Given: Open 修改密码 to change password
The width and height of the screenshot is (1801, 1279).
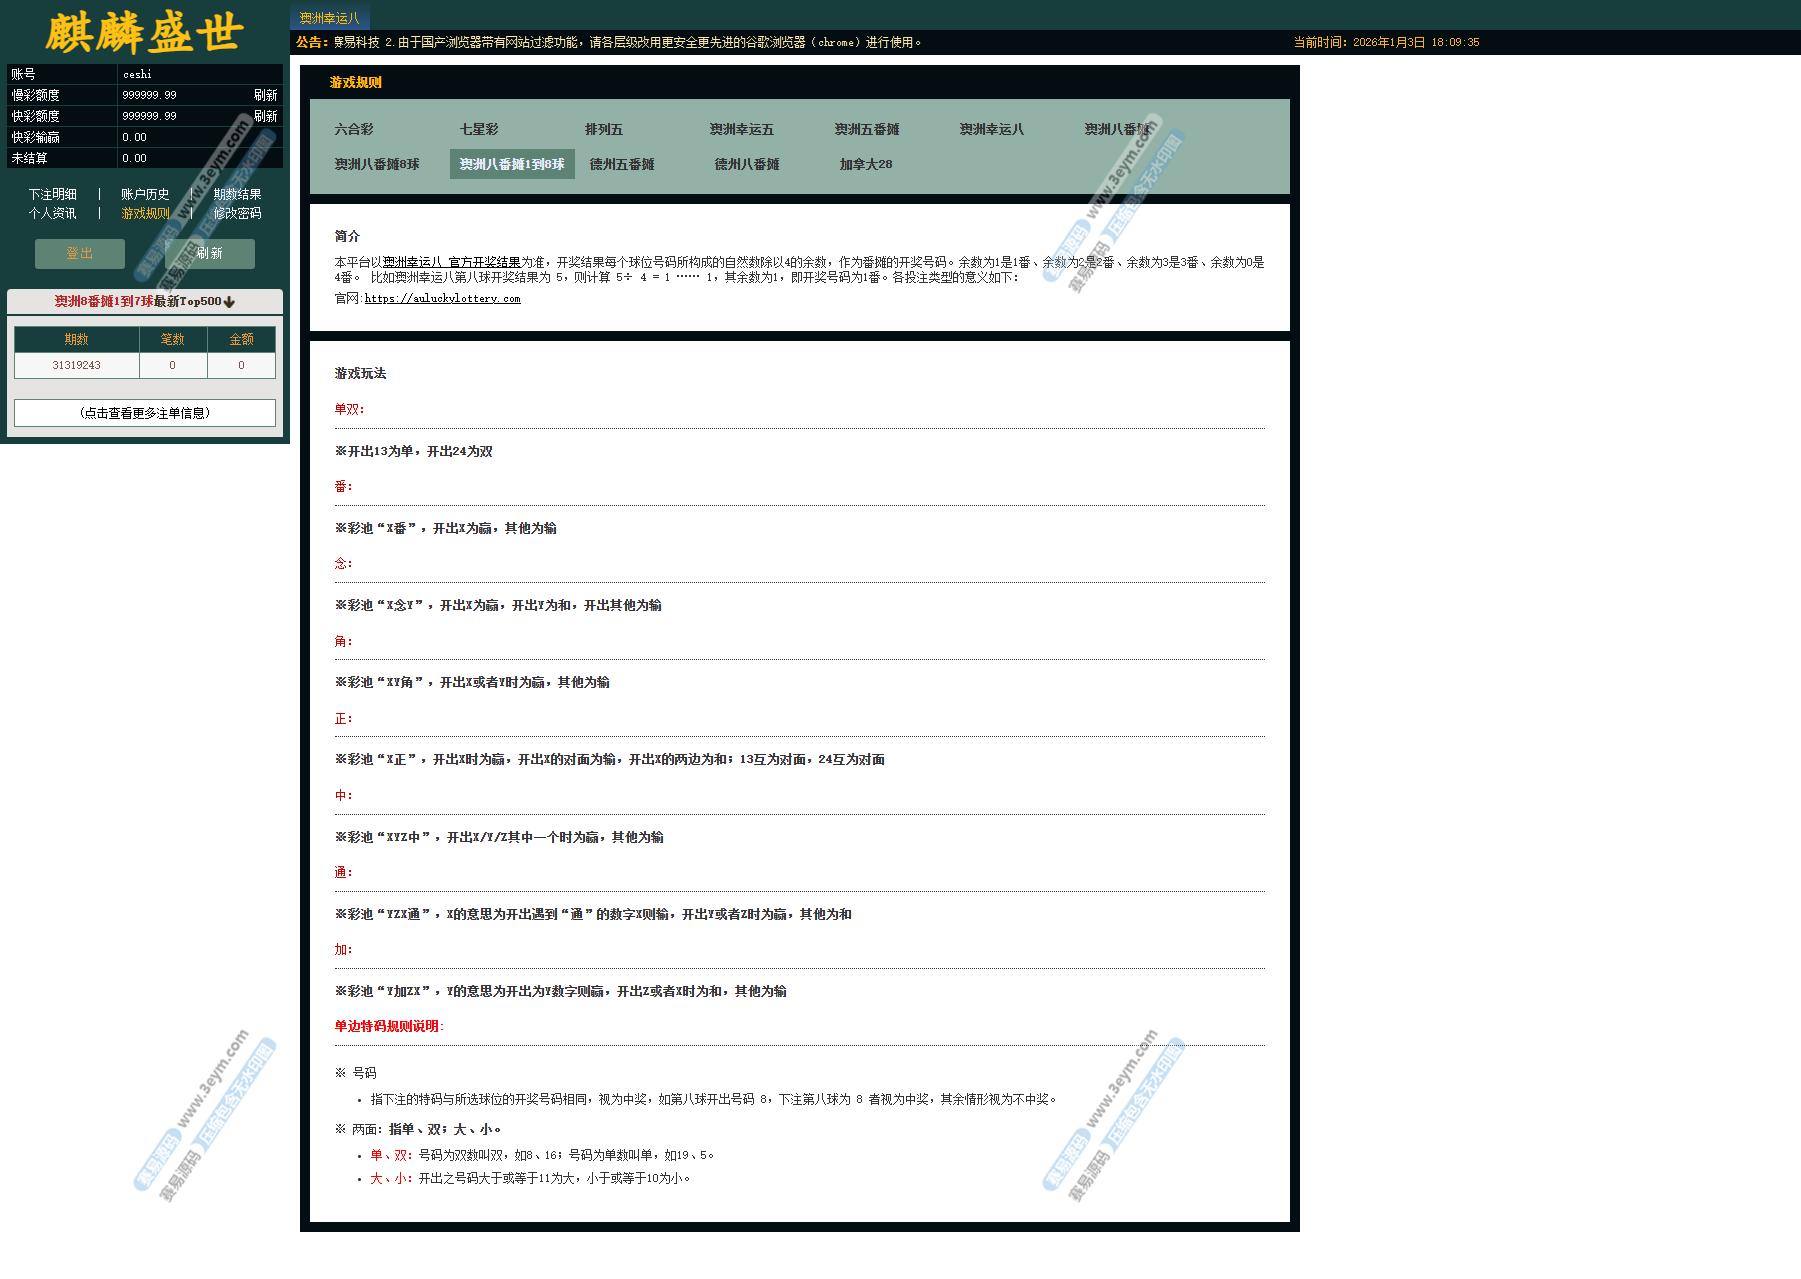Looking at the screenshot, I should click(237, 214).
